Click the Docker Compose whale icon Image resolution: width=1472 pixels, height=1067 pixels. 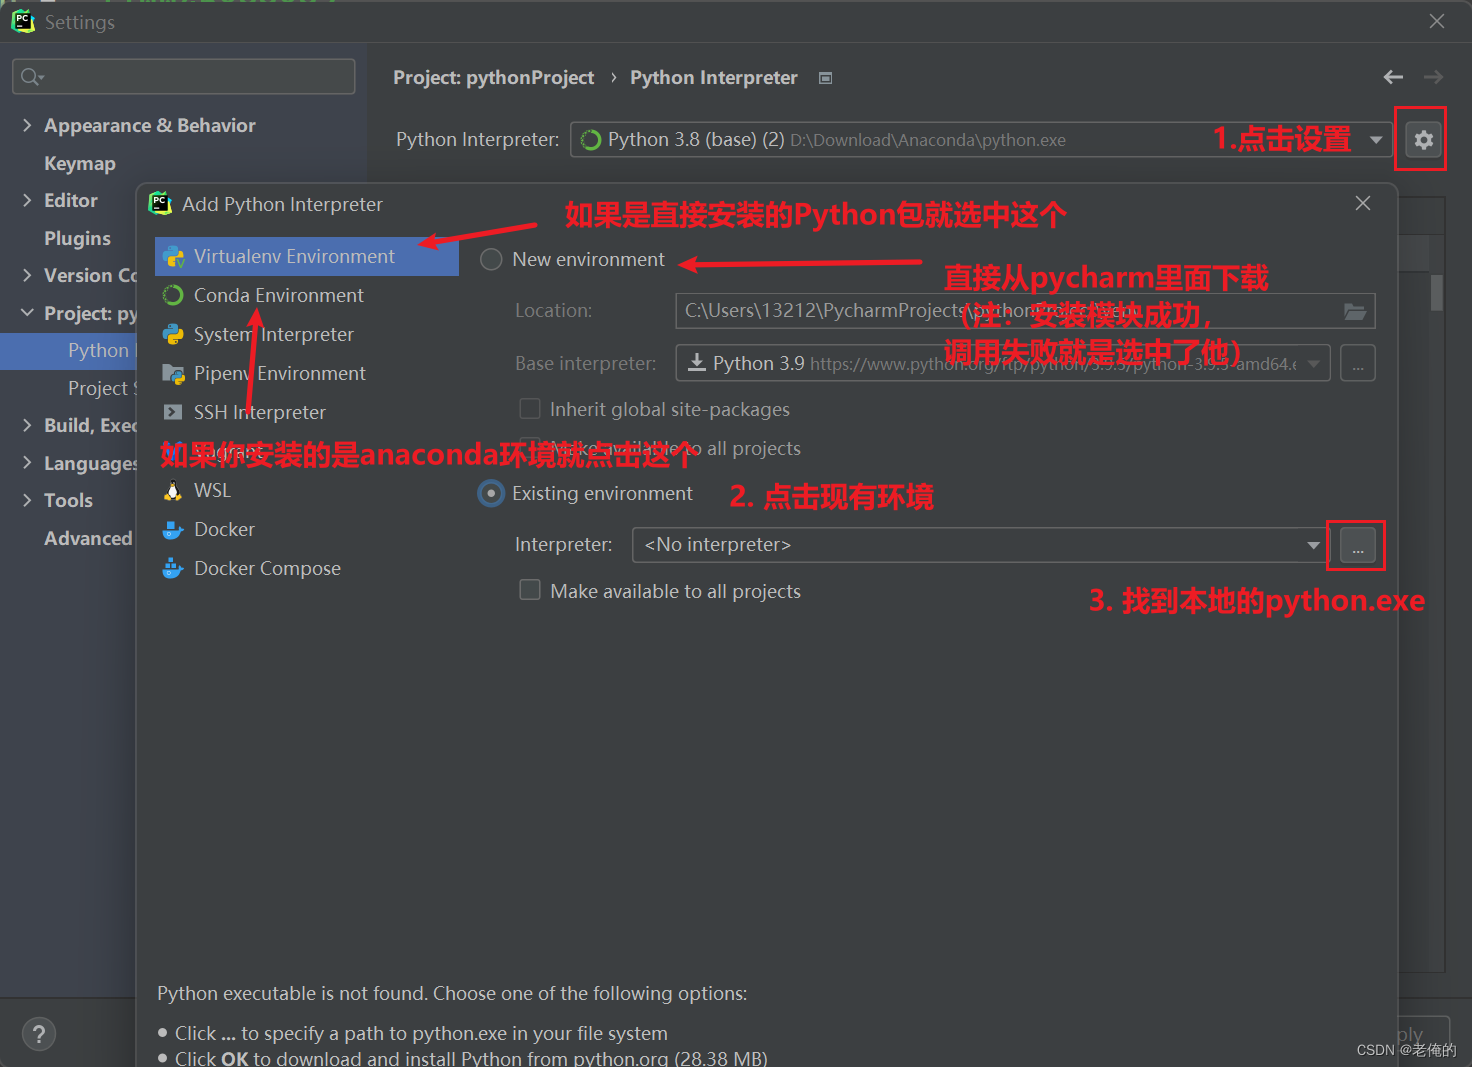173,568
